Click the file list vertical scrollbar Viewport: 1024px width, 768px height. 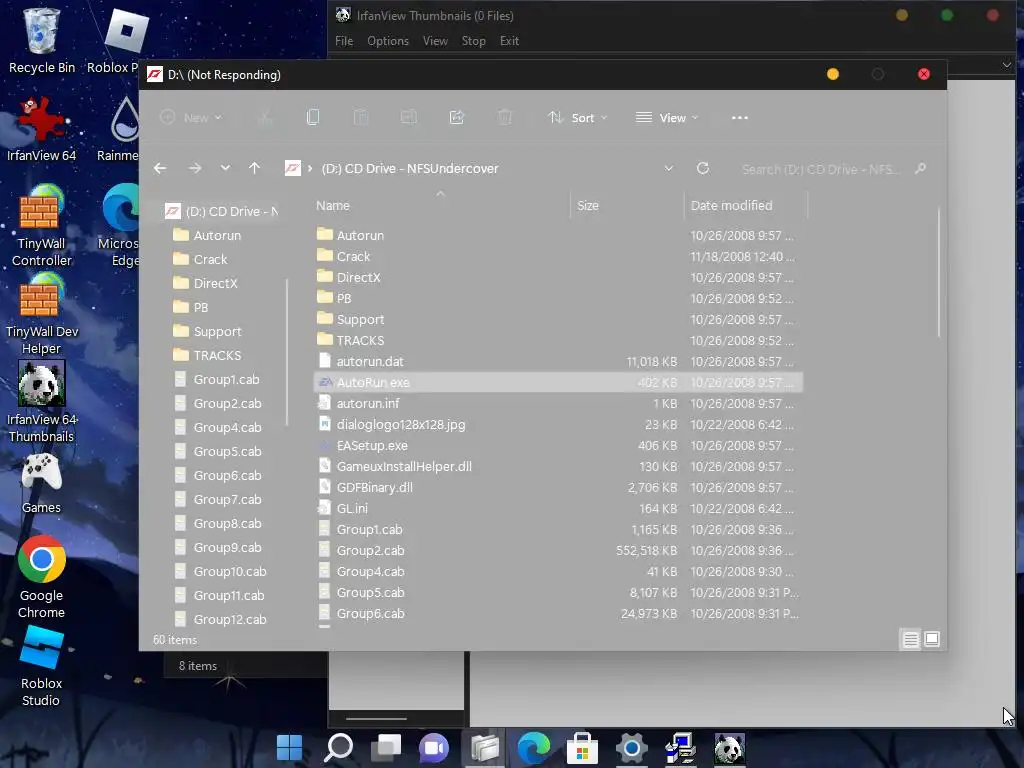coord(939,272)
